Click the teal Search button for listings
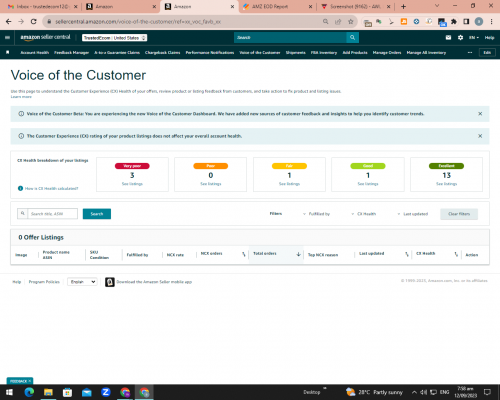The width and height of the screenshot is (500, 400). (x=97, y=214)
